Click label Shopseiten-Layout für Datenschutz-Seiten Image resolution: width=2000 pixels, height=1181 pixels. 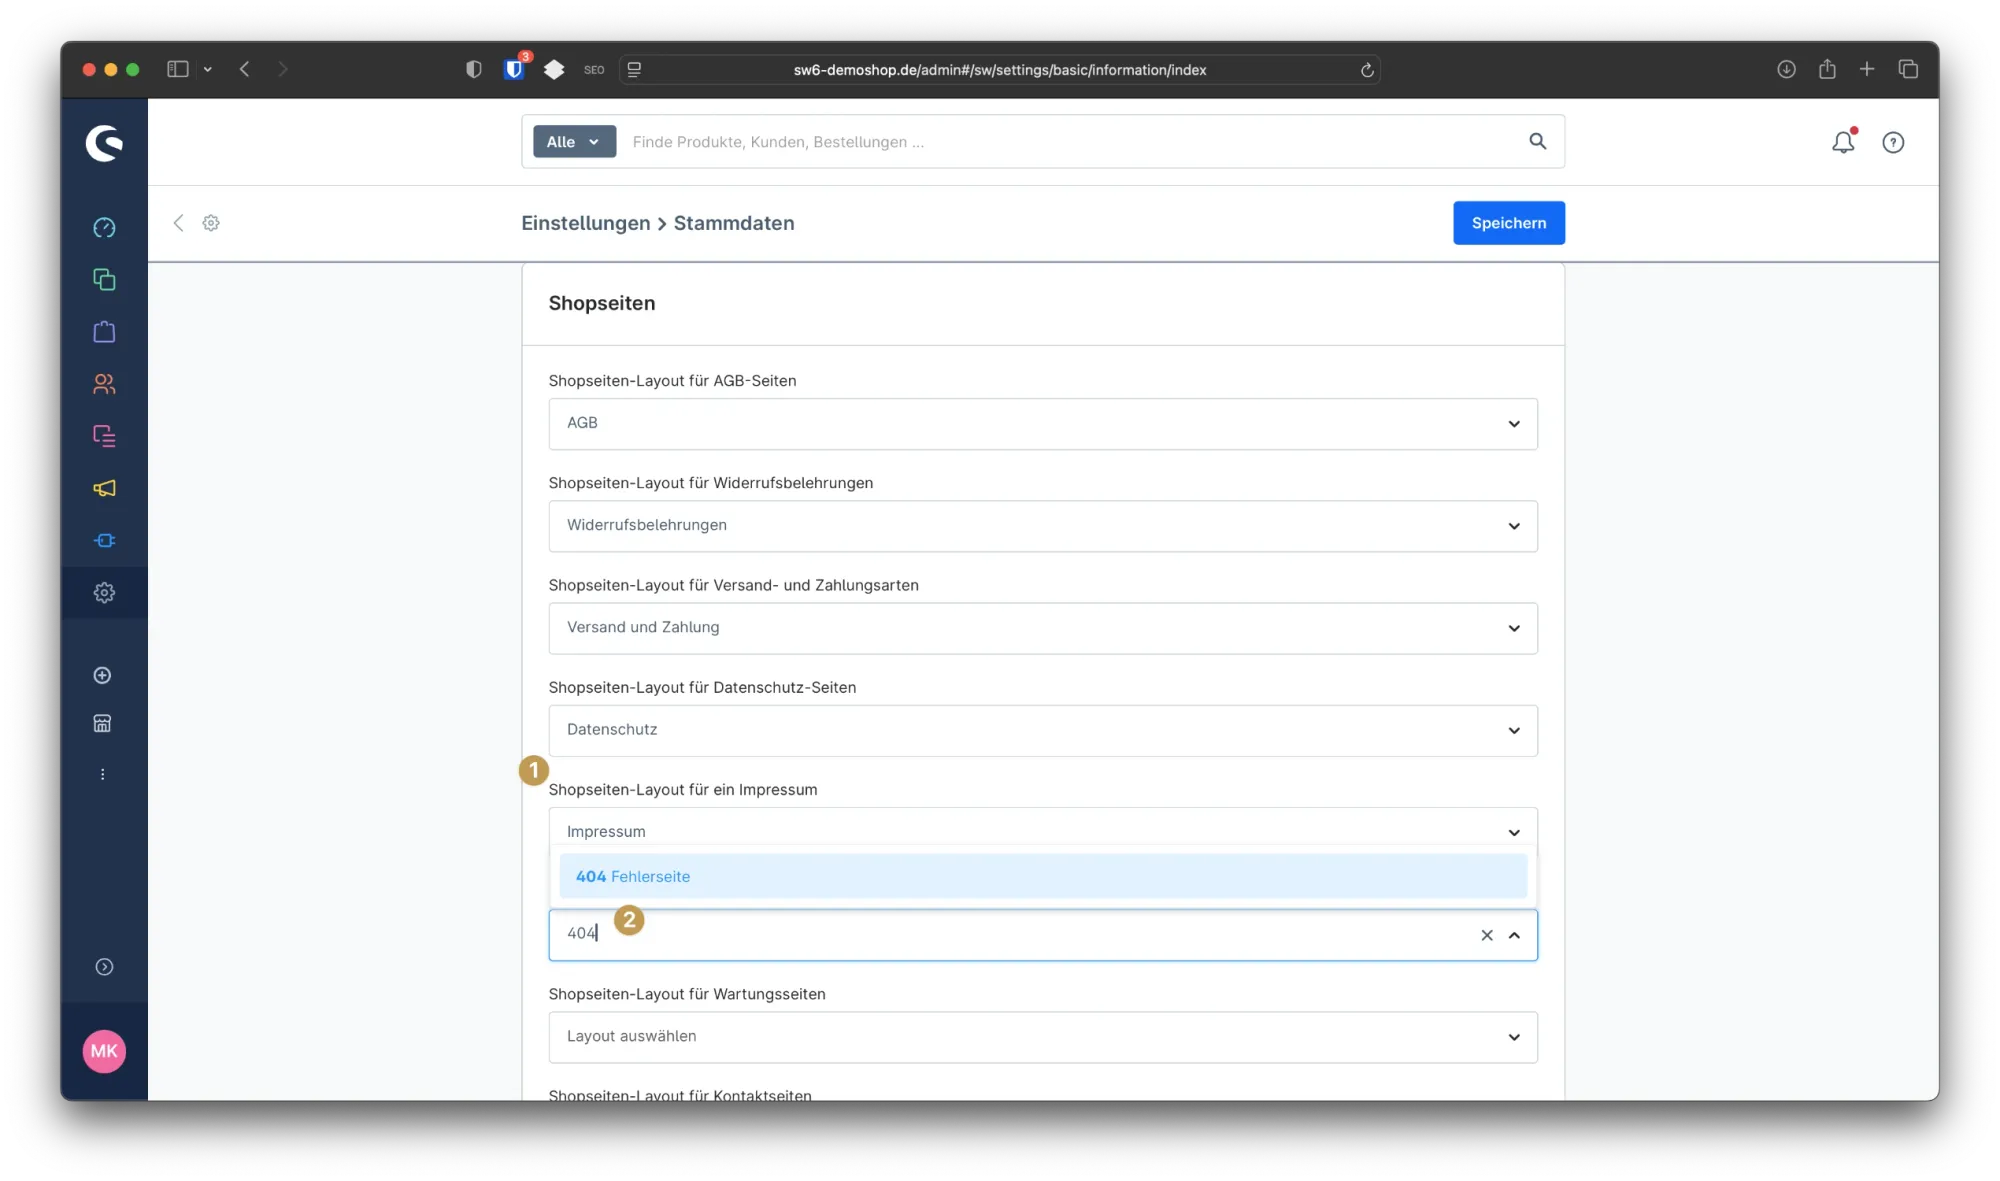coord(702,688)
